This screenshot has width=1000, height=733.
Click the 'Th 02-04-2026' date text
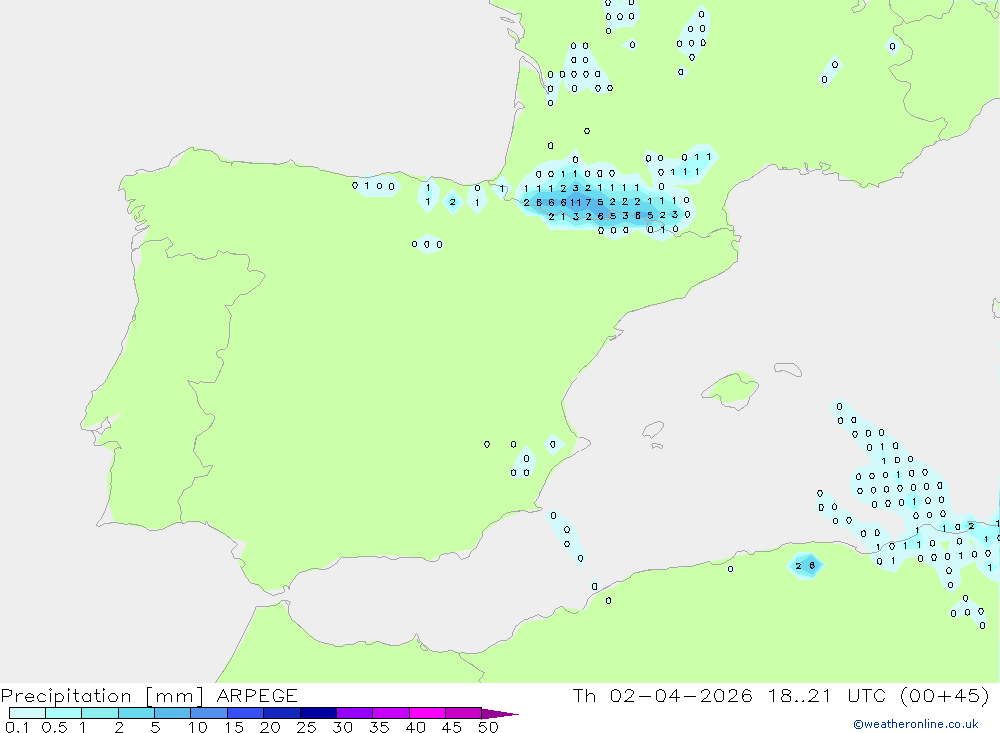[662, 695]
